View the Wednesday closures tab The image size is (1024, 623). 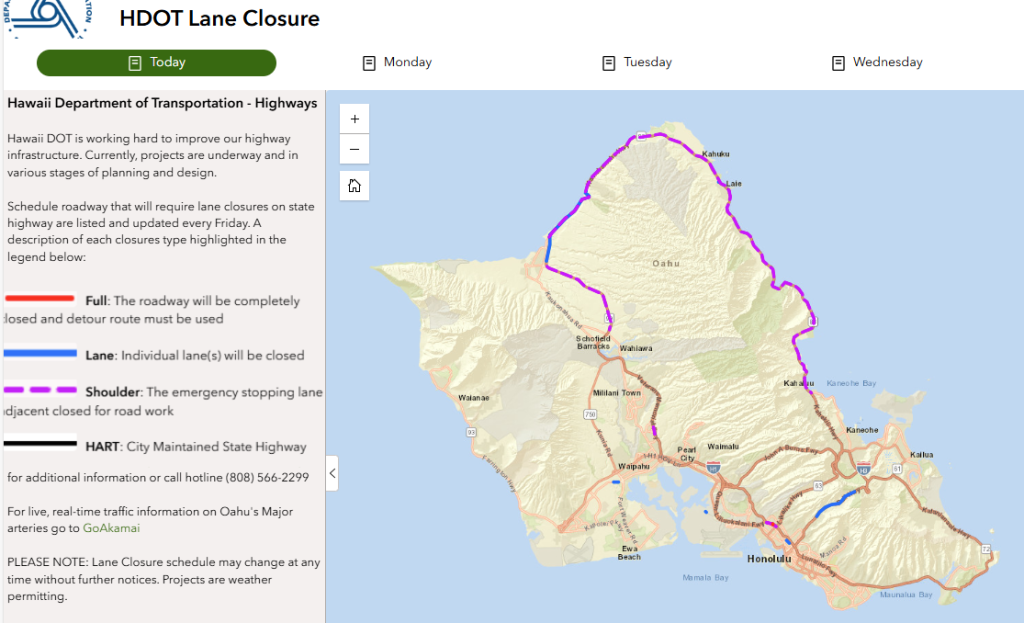click(877, 63)
